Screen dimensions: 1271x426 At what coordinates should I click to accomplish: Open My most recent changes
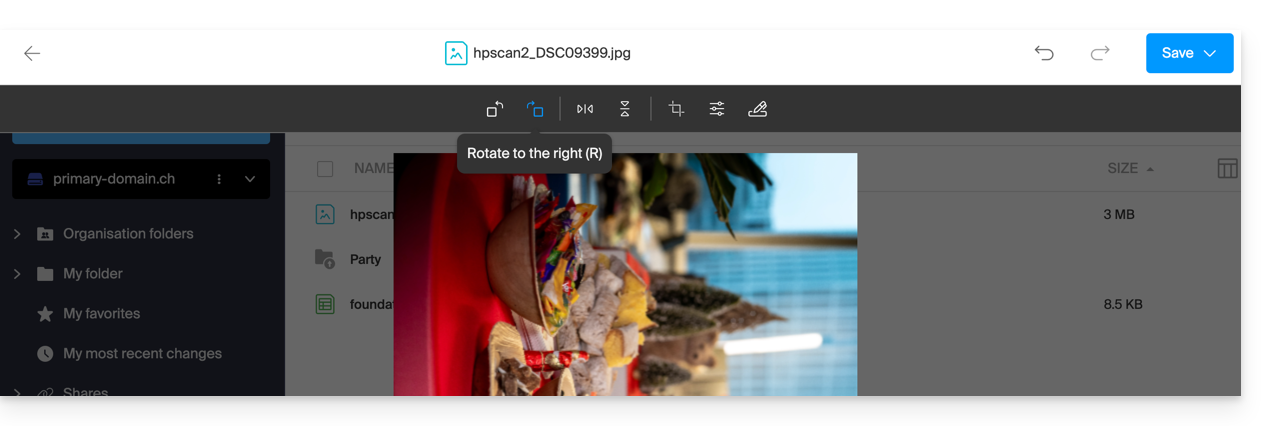click(142, 354)
